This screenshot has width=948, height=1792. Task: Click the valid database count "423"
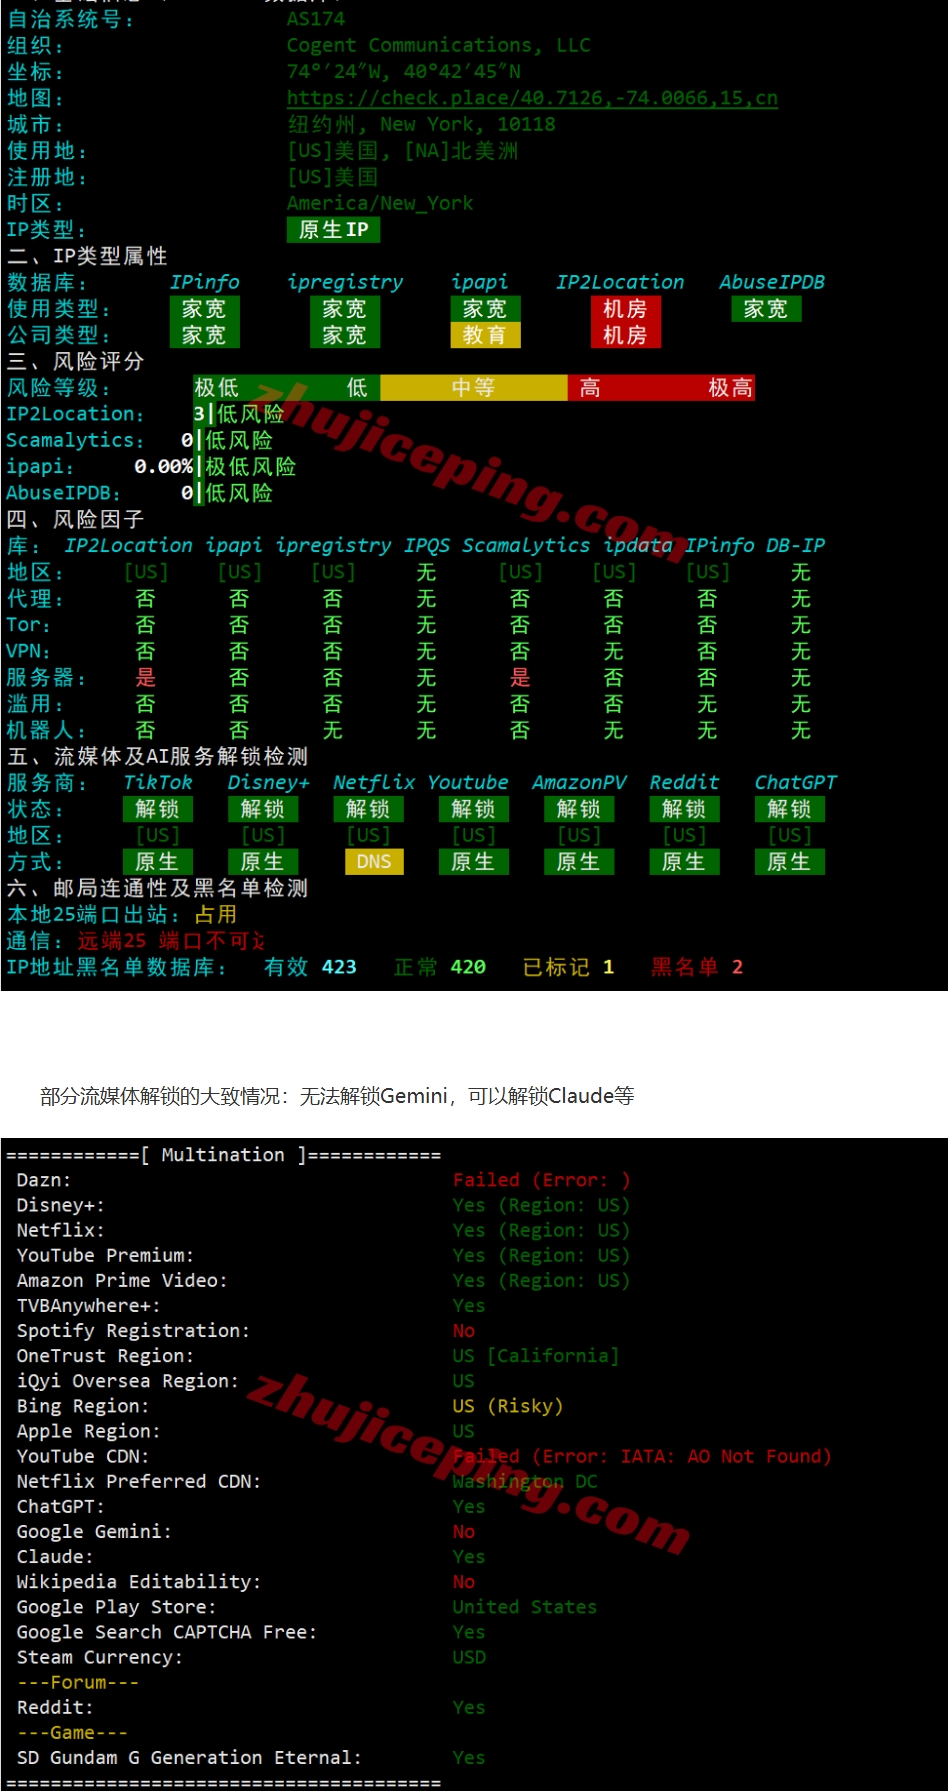point(339,967)
